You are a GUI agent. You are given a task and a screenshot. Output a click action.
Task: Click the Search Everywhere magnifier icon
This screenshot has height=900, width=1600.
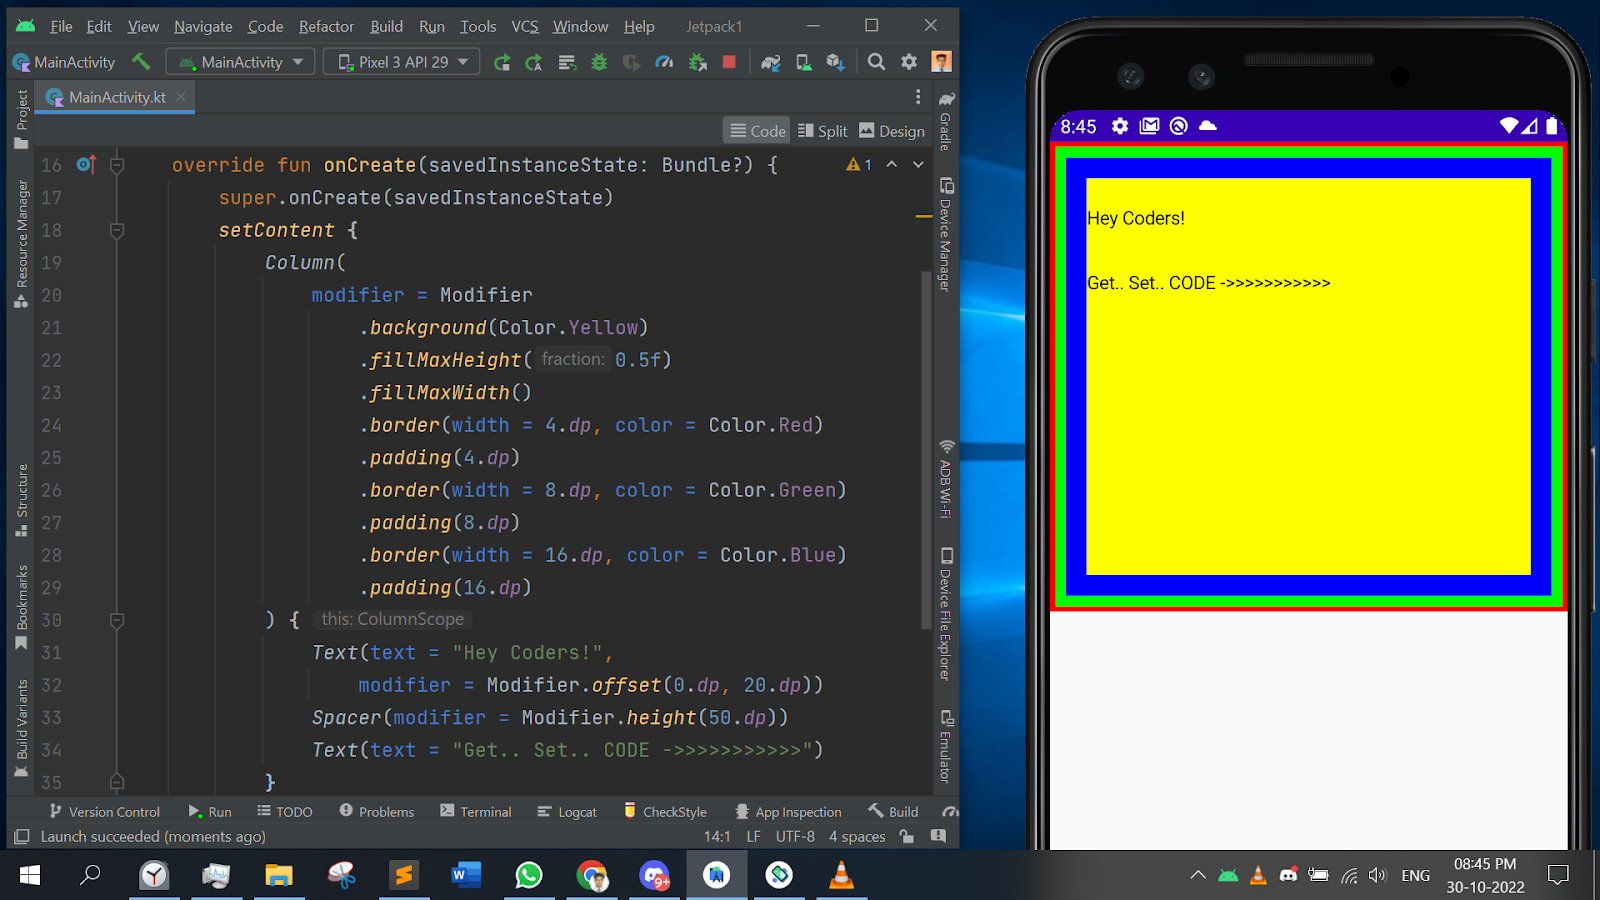click(876, 62)
